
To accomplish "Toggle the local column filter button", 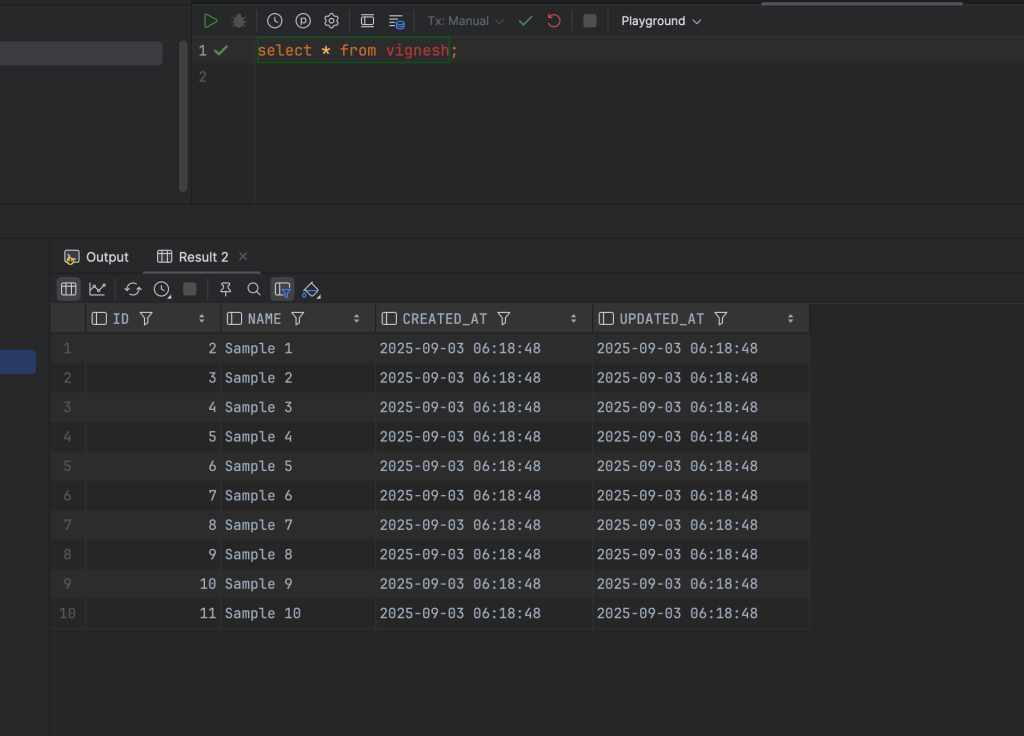I will tap(283, 289).
